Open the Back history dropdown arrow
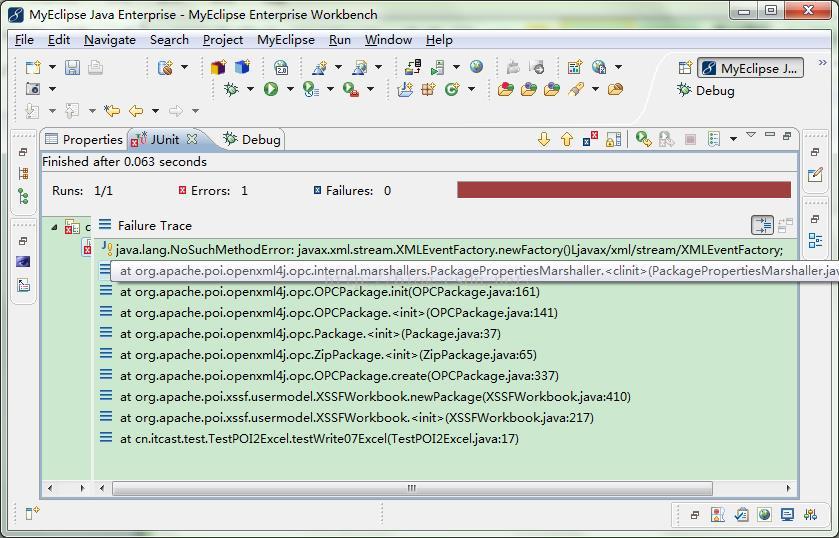Viewport: 839px width, 538px height. [x=155, y=111]
